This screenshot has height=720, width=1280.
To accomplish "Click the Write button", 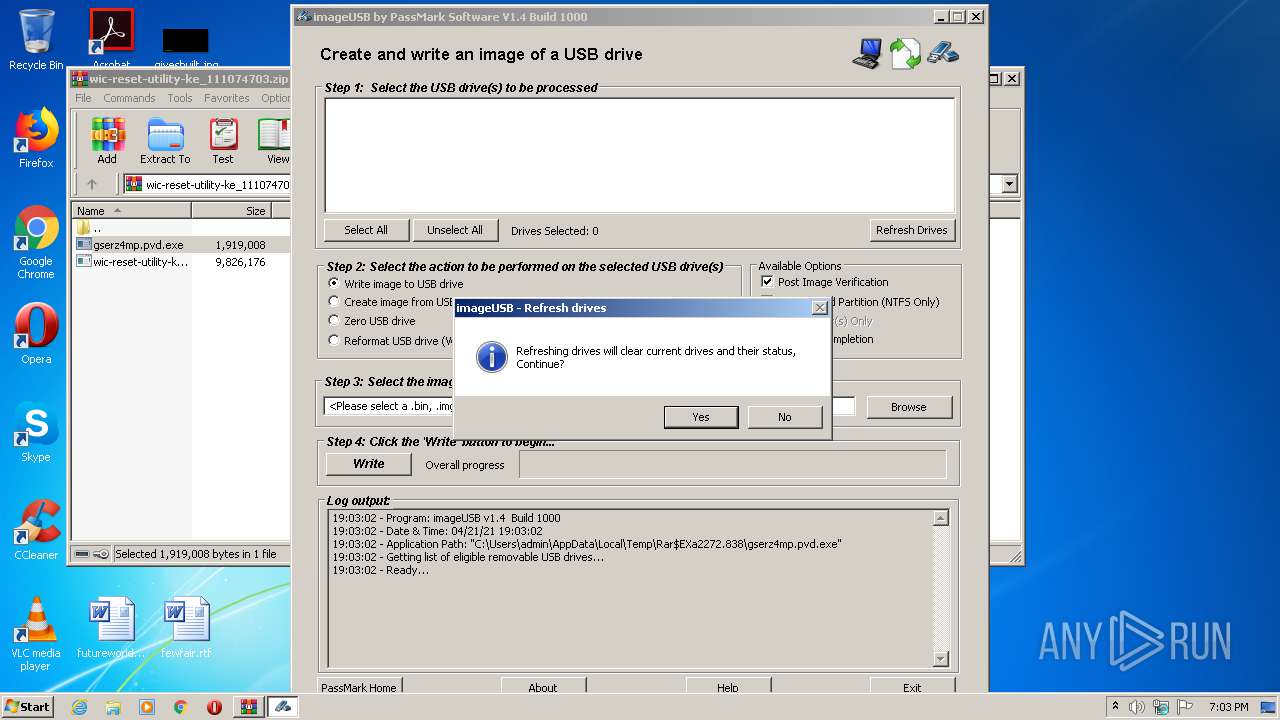I will coord(369,464).
